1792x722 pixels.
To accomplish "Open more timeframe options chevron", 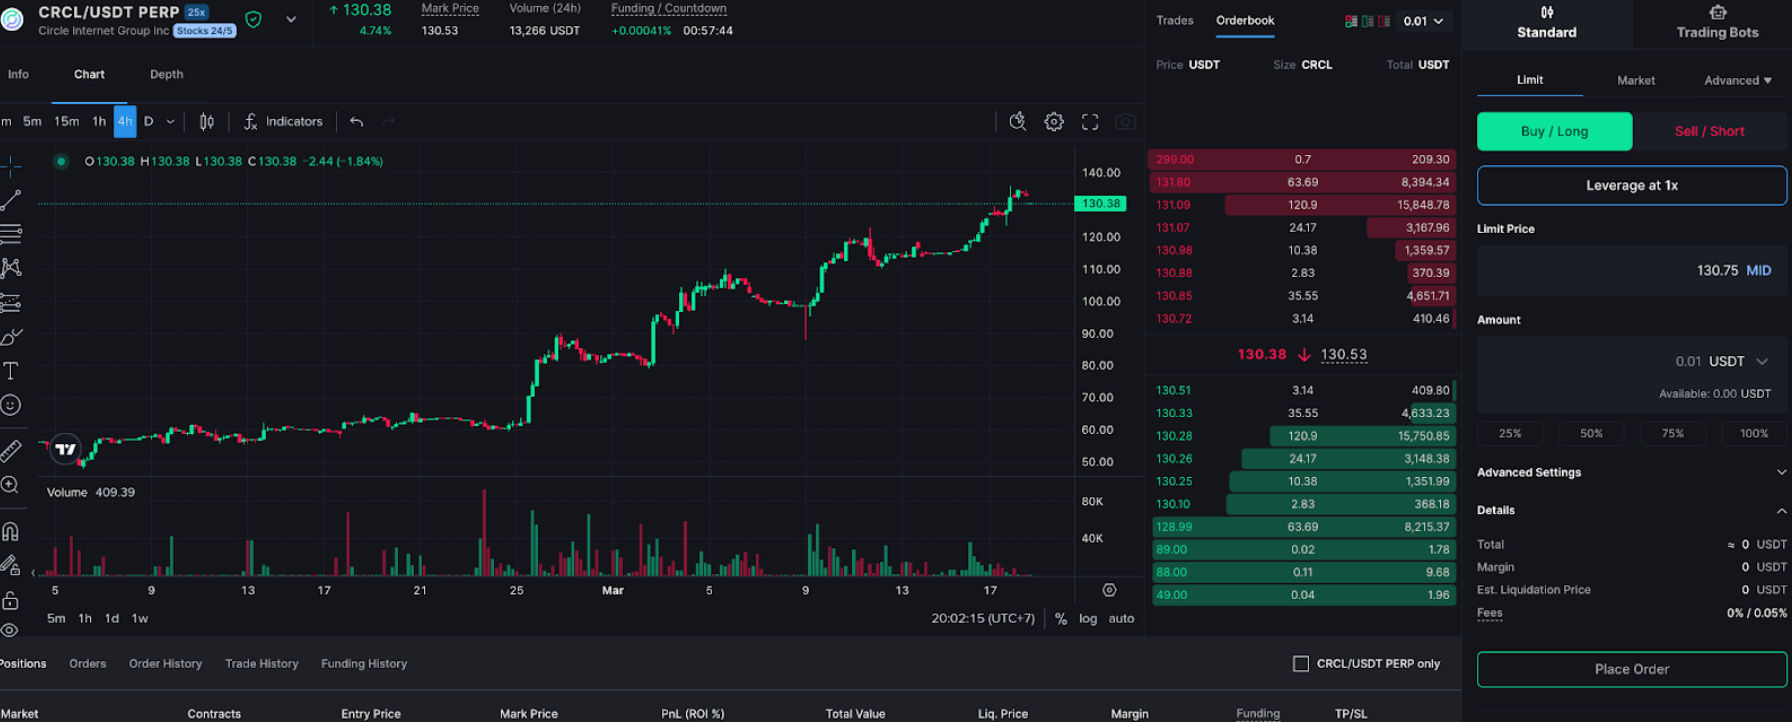I will pos(170,121).
